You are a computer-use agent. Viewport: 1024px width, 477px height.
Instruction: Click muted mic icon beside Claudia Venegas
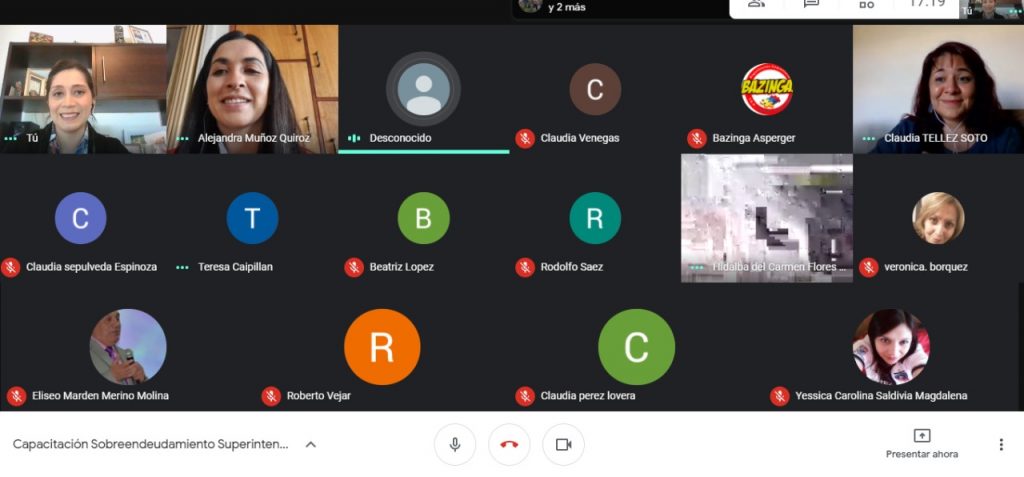tap(525, 138)
